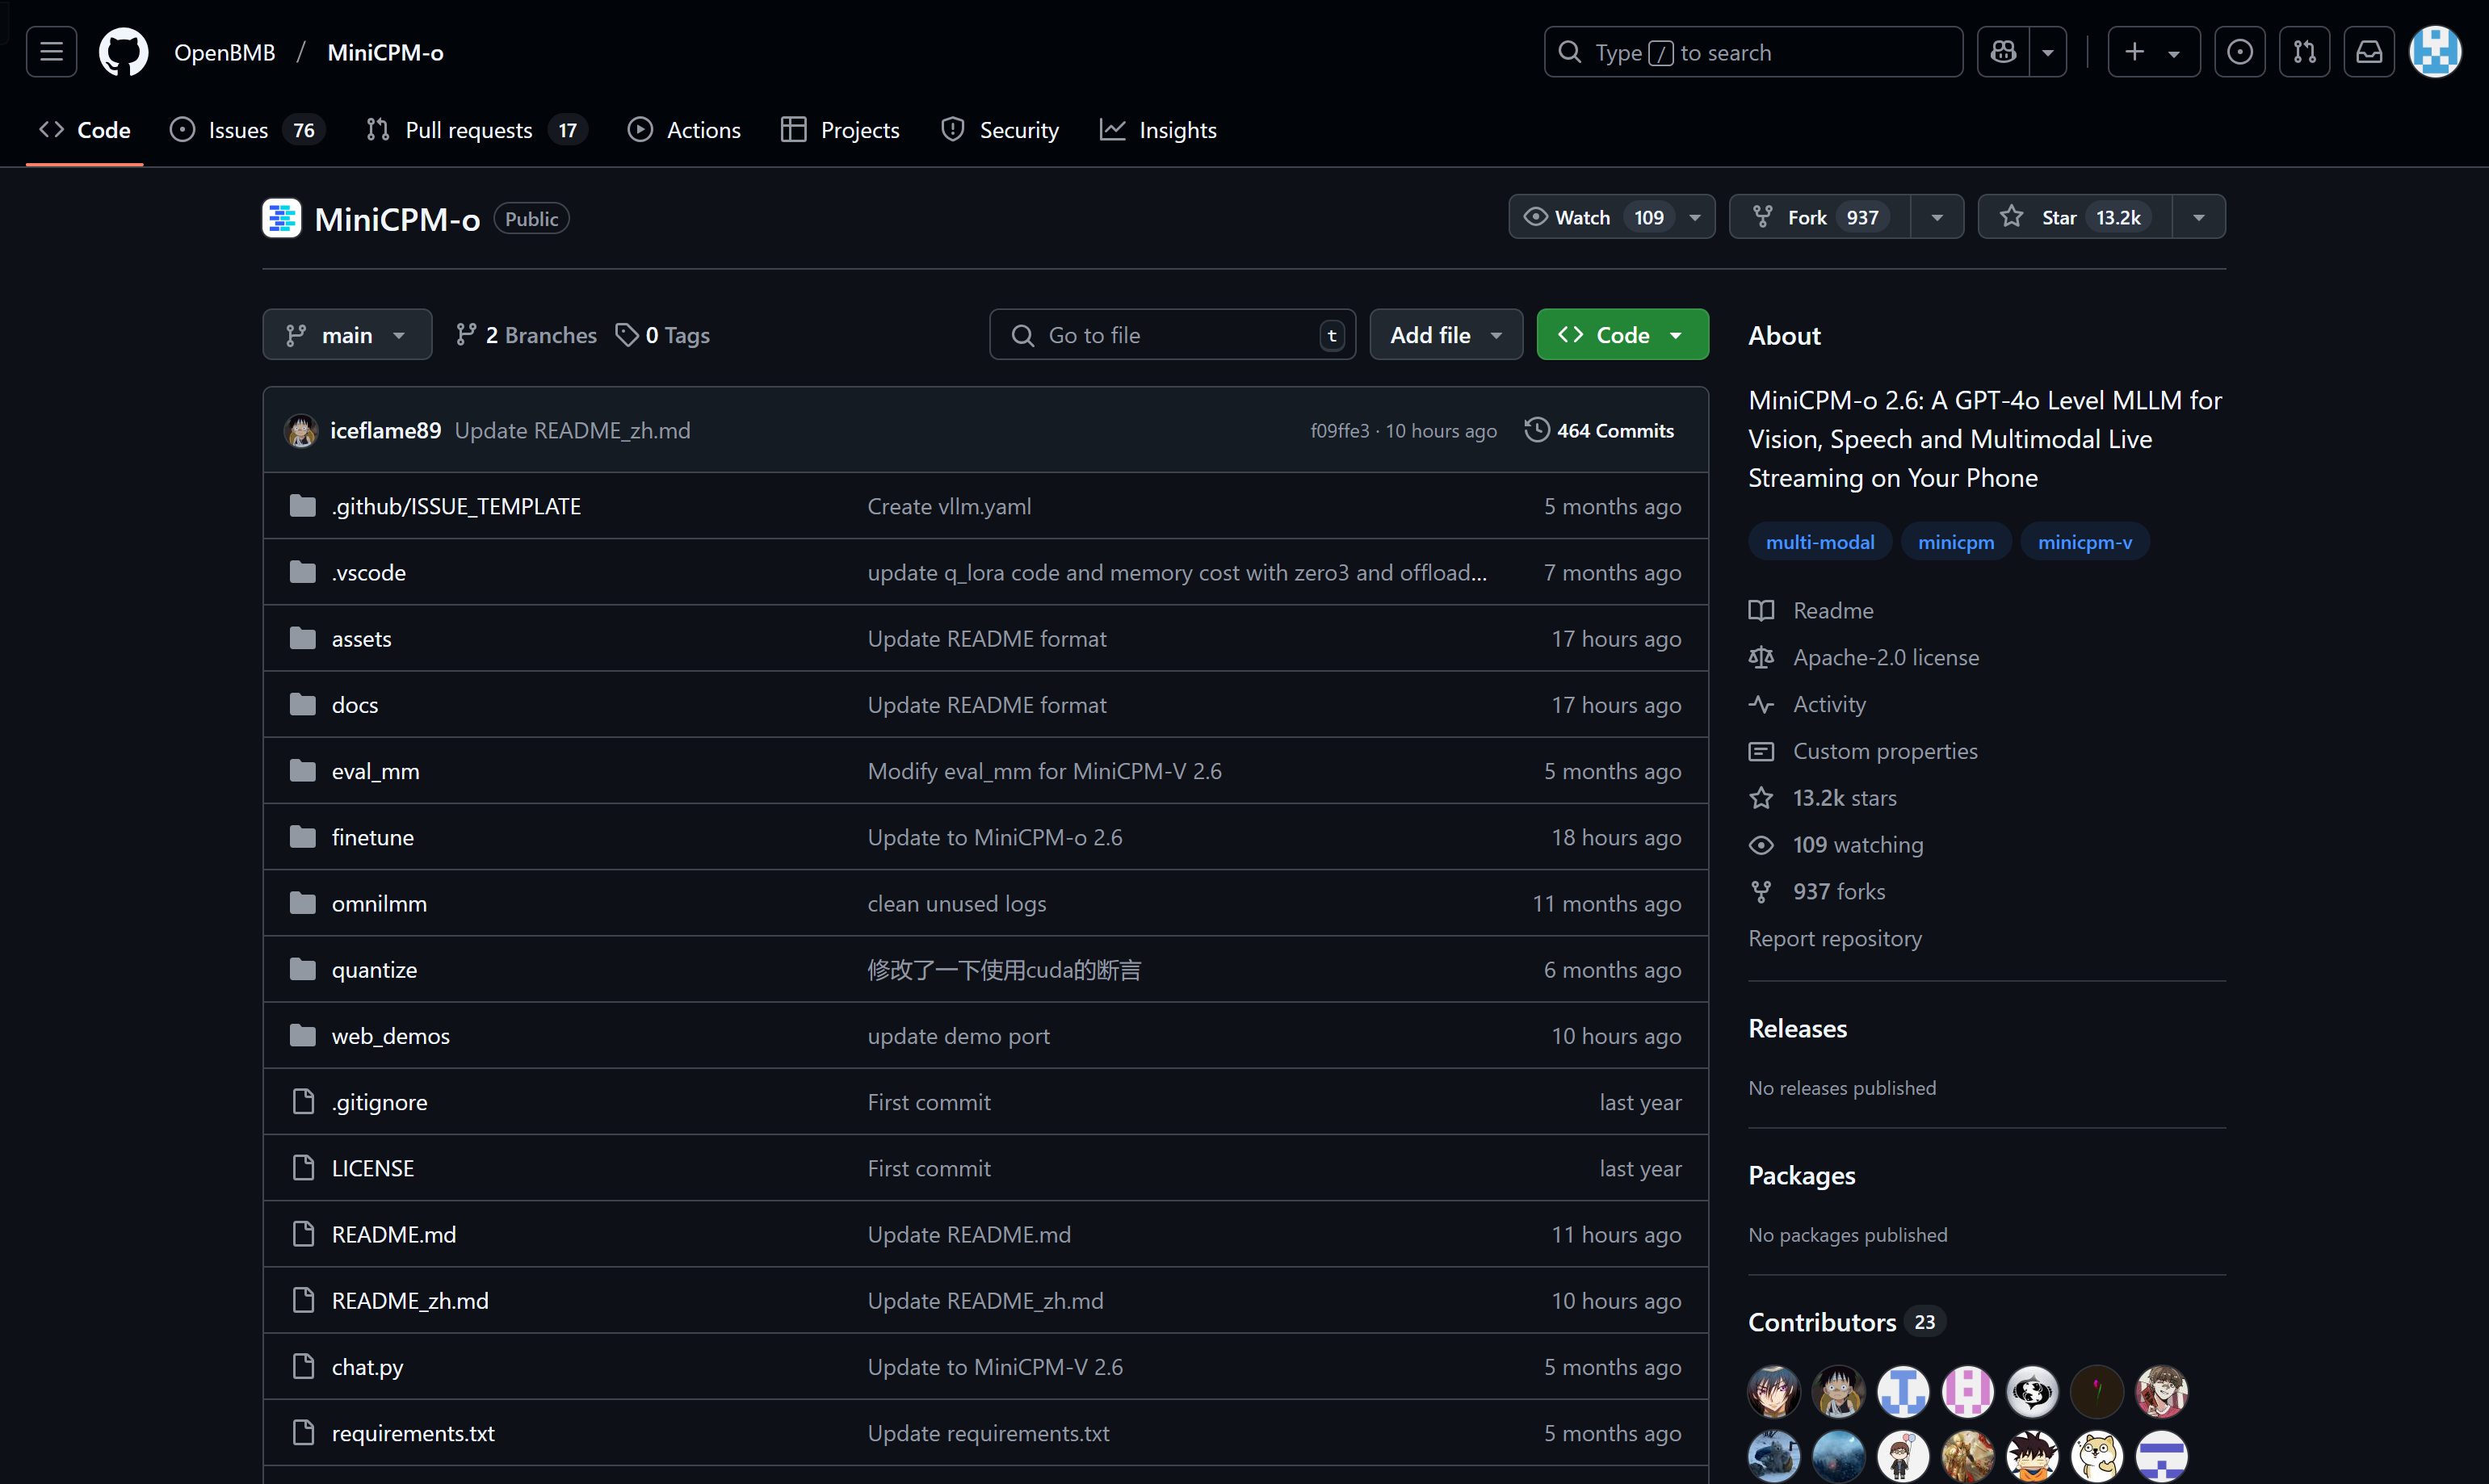Open the create new plus dropdown
Viewport: 2489px width, 1484px height.
coord(2154,52)
